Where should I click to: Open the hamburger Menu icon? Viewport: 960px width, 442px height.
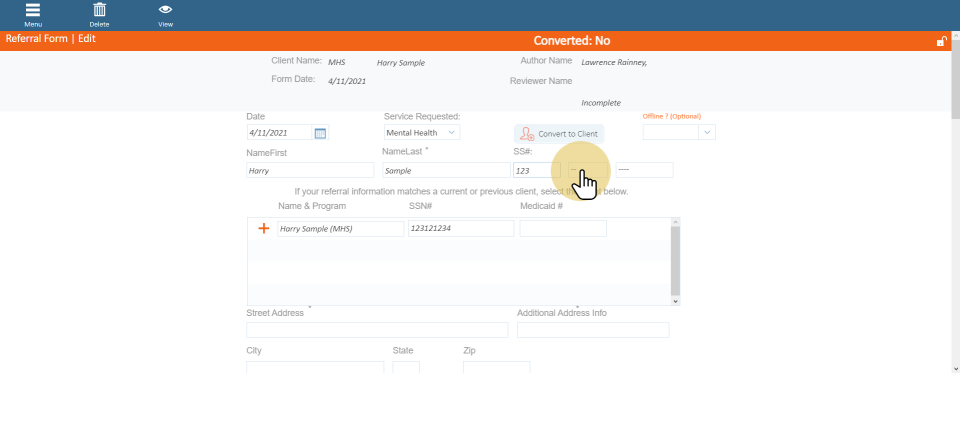pos(33,11)
